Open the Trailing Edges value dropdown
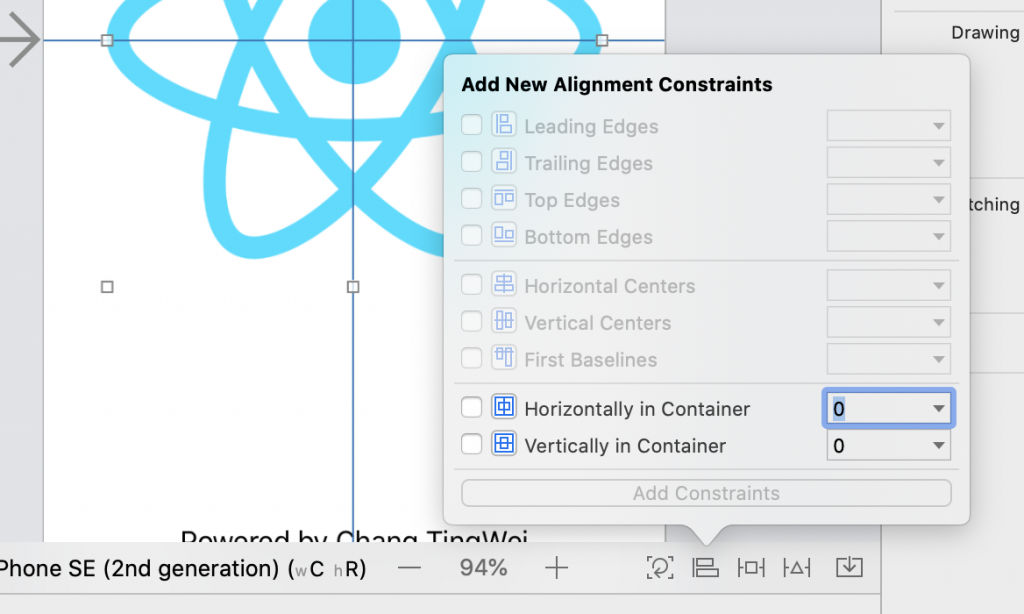Image resolution: width=1024 pixels, height=614 pixels. [x=889, y=162]
